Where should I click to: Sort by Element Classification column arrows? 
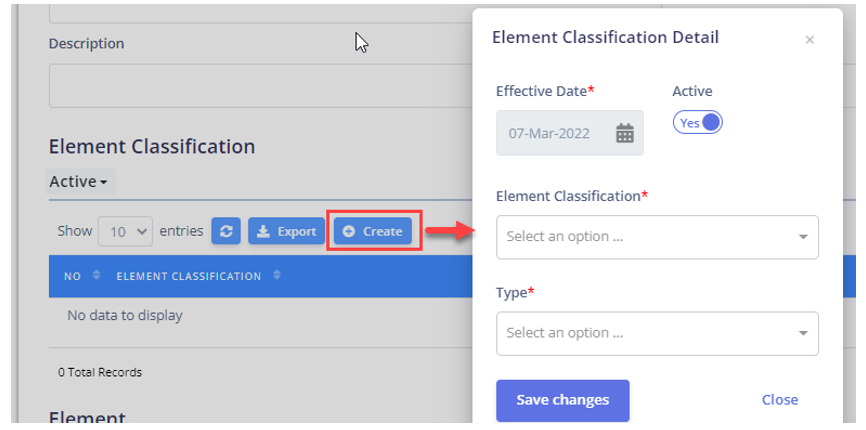pos(277,275)
